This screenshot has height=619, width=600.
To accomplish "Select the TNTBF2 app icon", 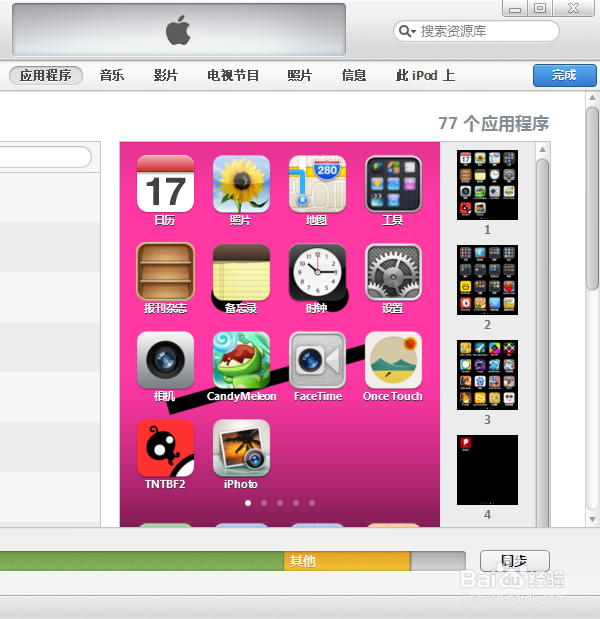I will click(x=165, y=448).
